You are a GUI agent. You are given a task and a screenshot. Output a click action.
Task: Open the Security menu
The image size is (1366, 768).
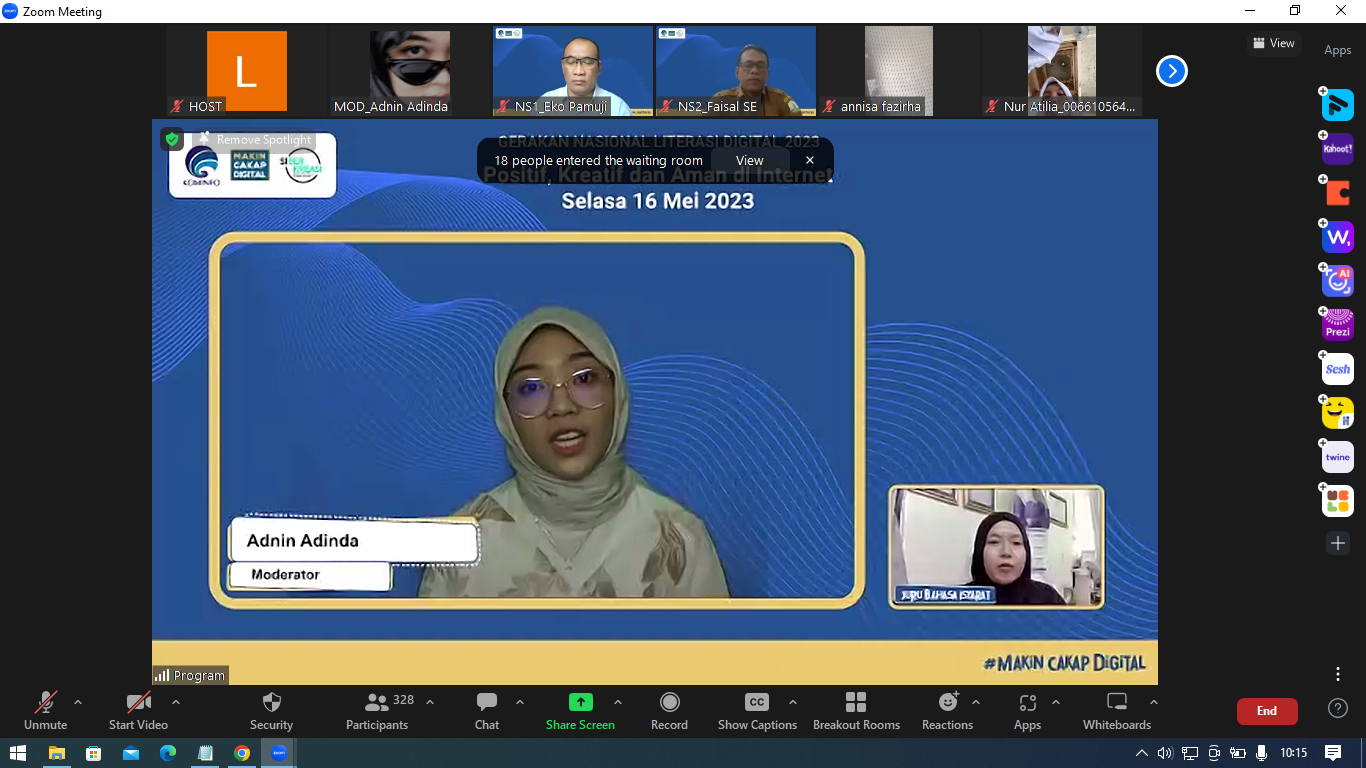point(271,711)
